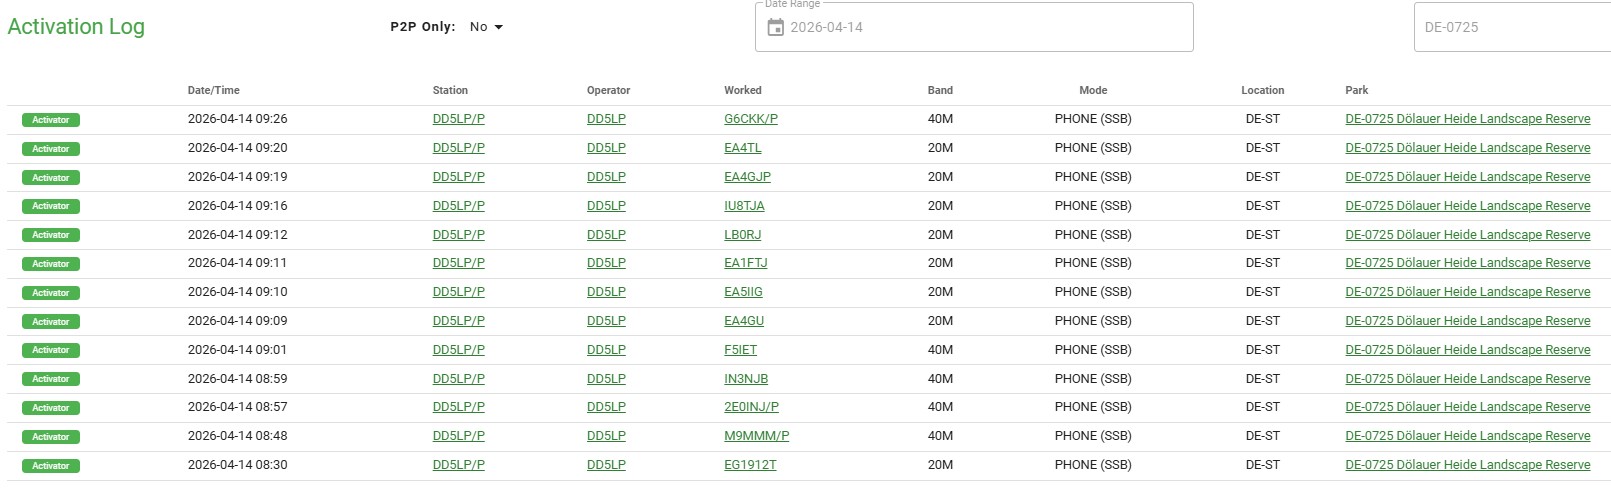
Task: Open the P2P Only dropdown
Action: [x=486, y=27]
